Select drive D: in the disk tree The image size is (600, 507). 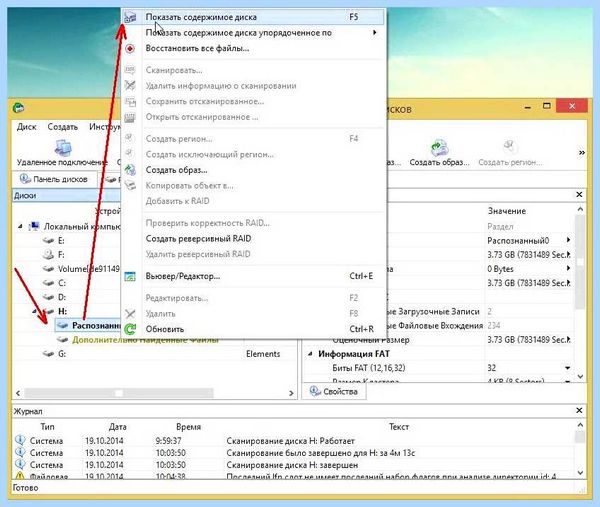pos(62,297)
